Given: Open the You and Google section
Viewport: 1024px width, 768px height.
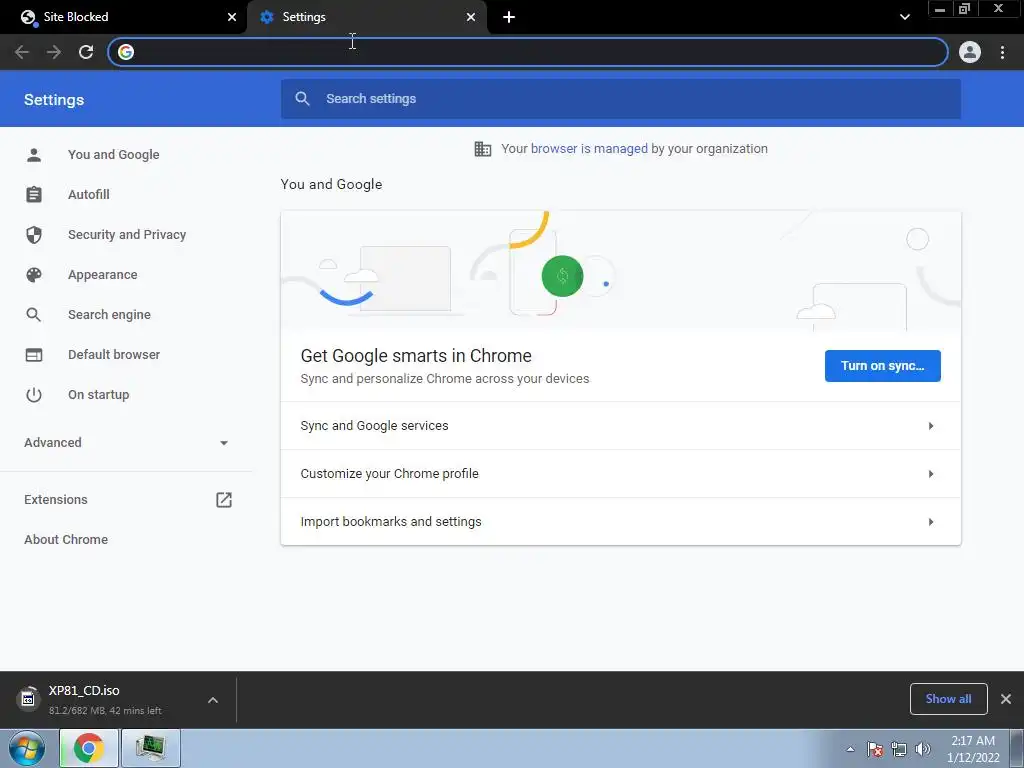Looking at the screenshot, I should [x=113, y=155].
